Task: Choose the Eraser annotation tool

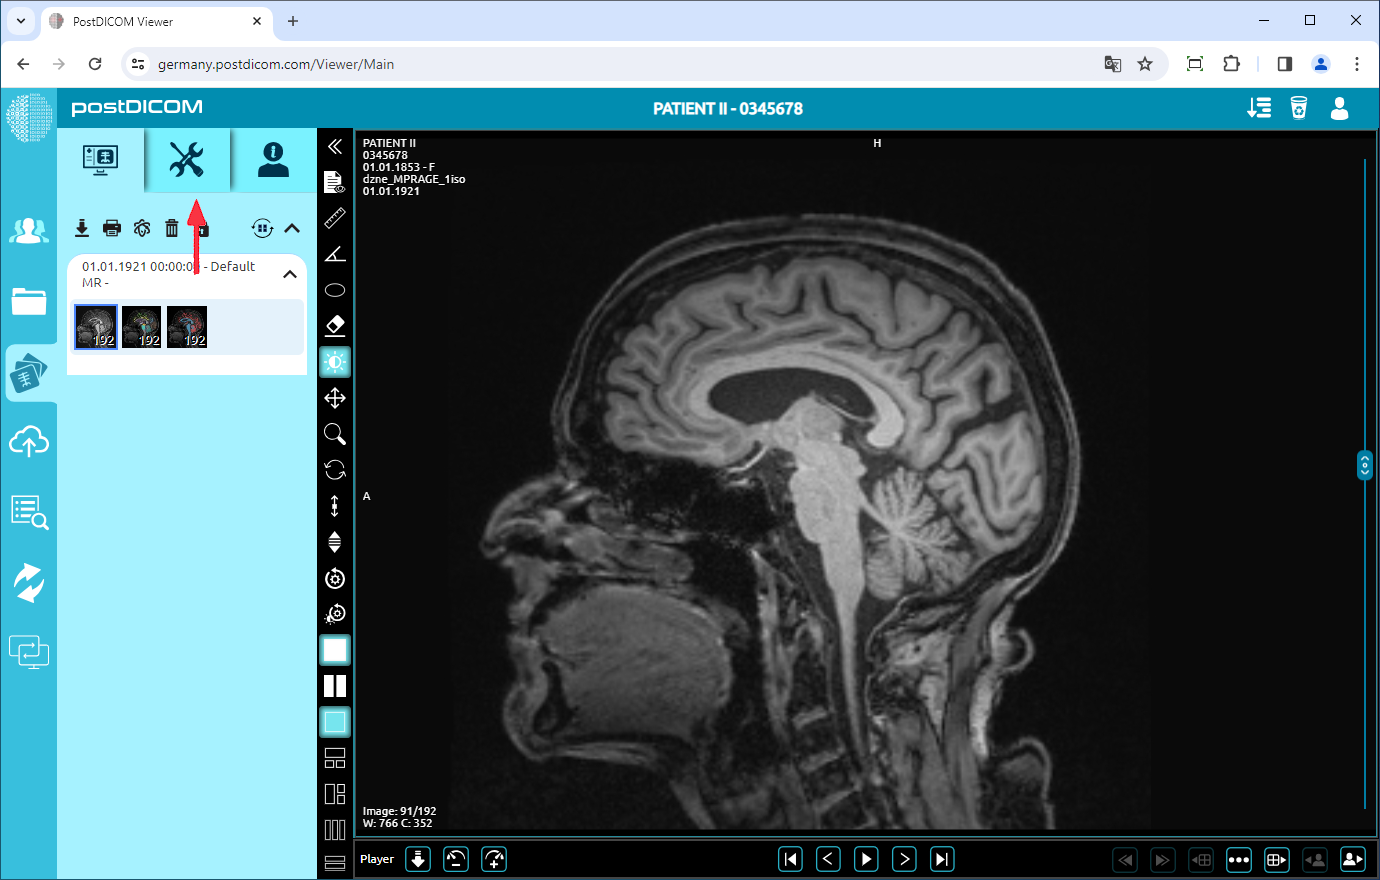Action: [x=335, y=325]
